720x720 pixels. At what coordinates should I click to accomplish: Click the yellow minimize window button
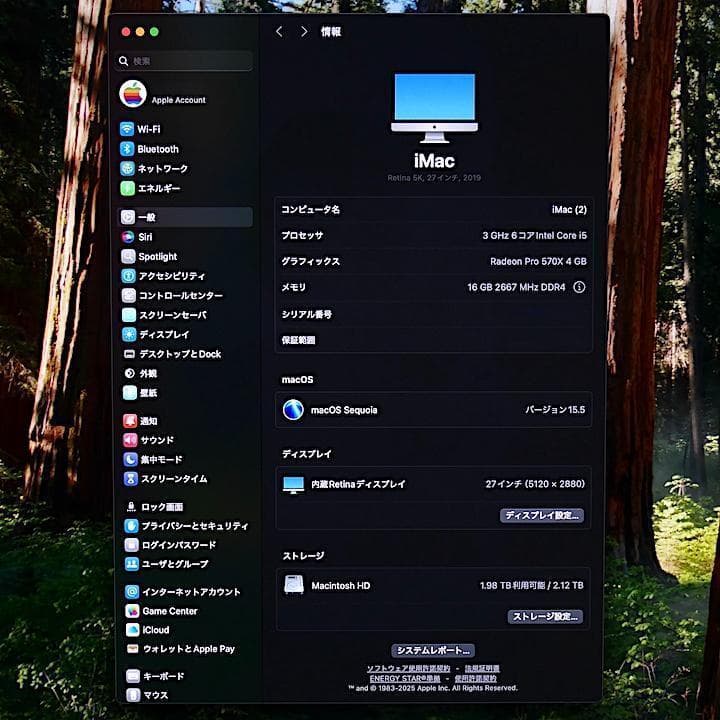click(x=140, y=32)
